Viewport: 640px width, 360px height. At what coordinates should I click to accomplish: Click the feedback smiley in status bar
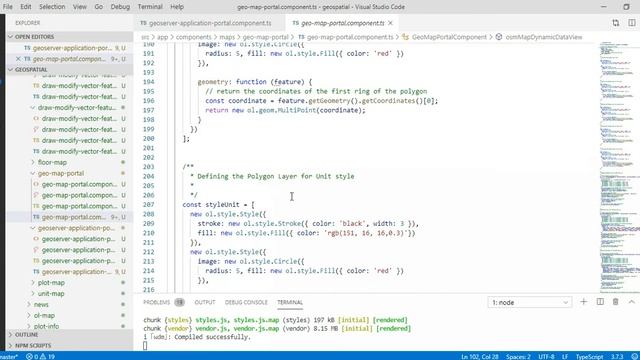635,357
